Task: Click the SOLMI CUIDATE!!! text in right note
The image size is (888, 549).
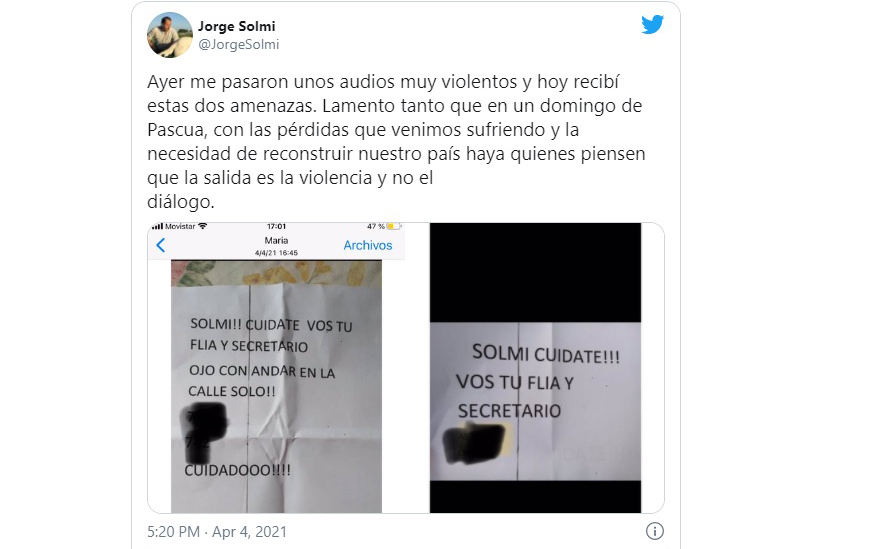Action: tap(546, 354)
